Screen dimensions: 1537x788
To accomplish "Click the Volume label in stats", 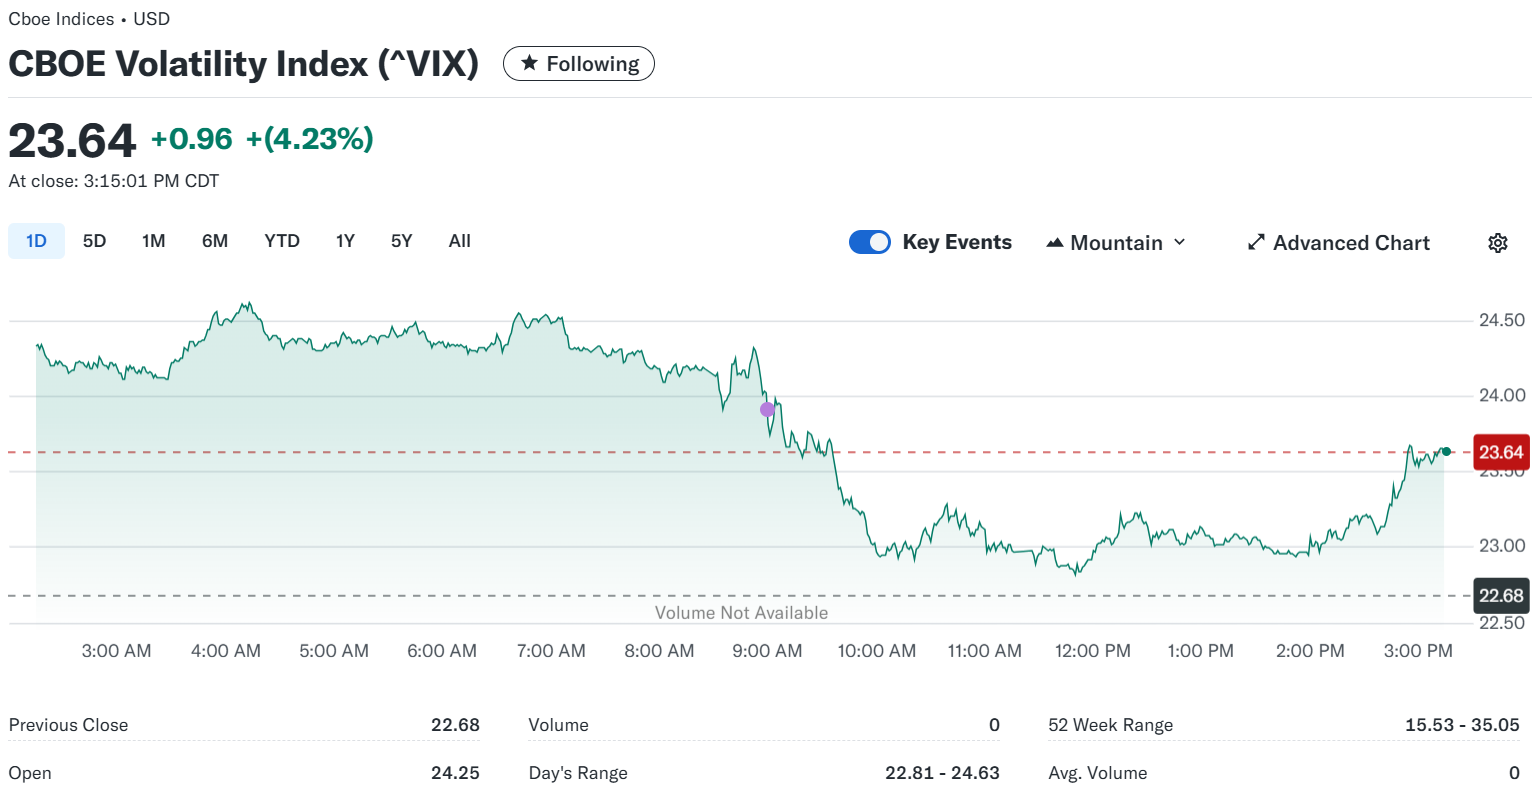I will click(558, 725).
